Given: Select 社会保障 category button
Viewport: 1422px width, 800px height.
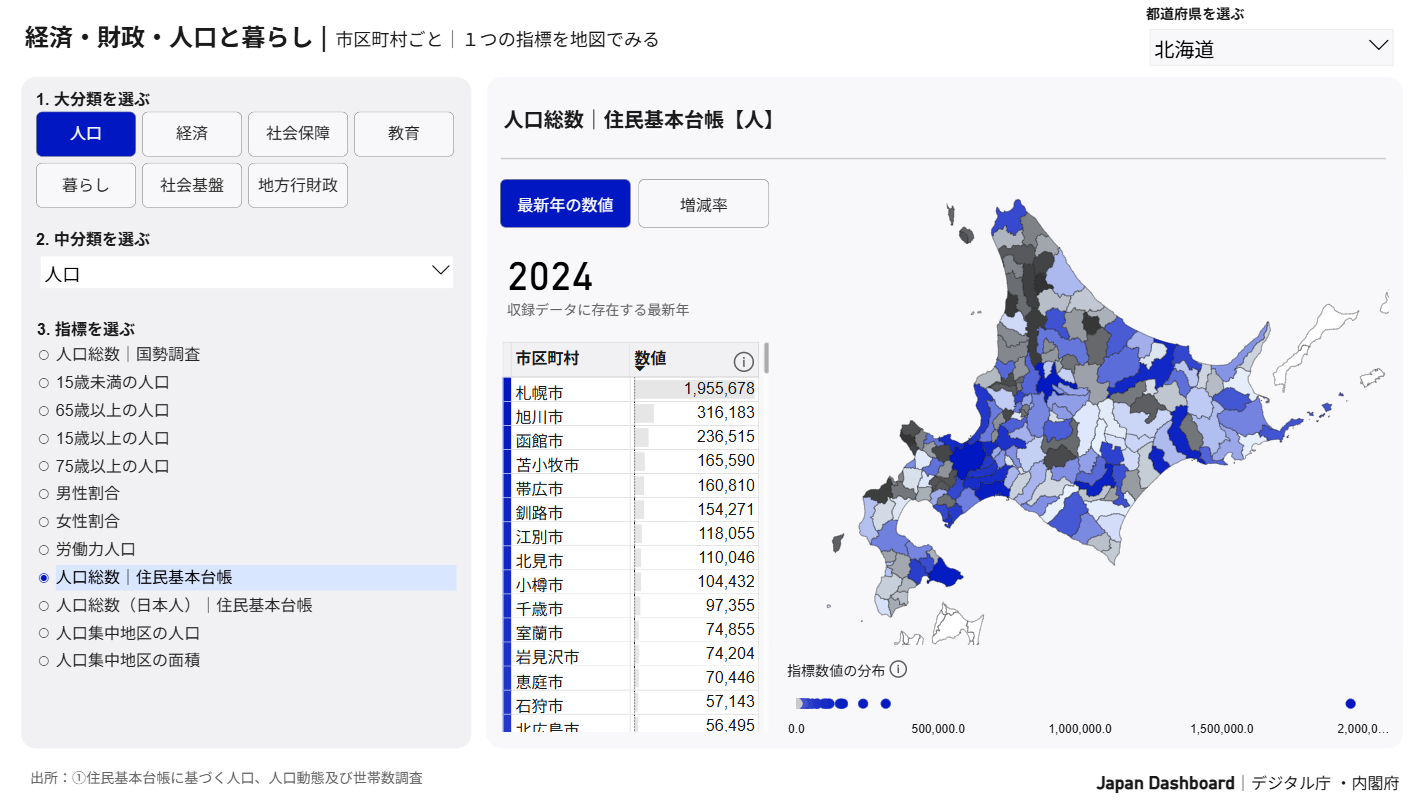Looking at the screenshot, I should click(298, 134).
